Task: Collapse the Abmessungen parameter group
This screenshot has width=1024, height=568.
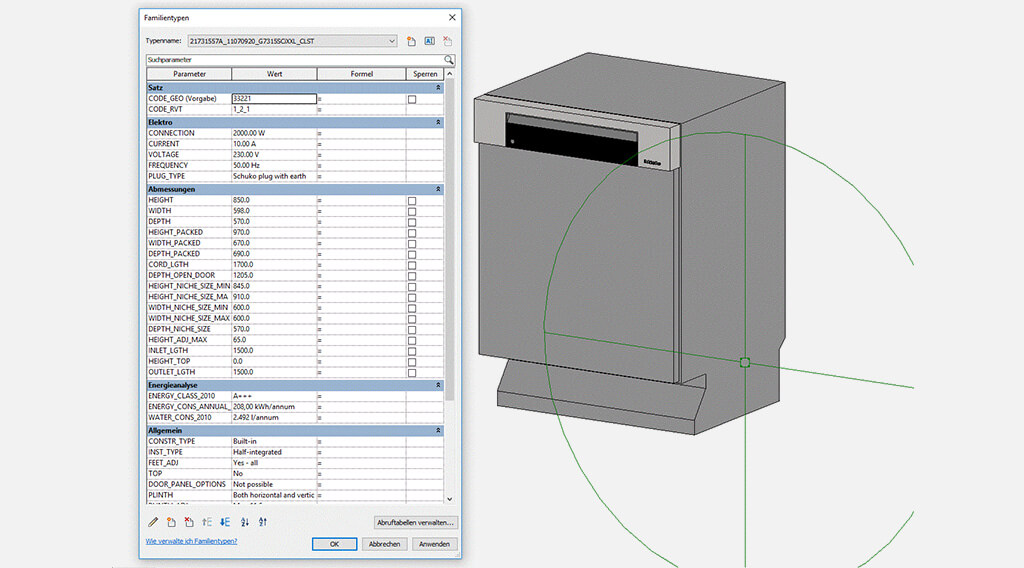Action: point(438,189)
